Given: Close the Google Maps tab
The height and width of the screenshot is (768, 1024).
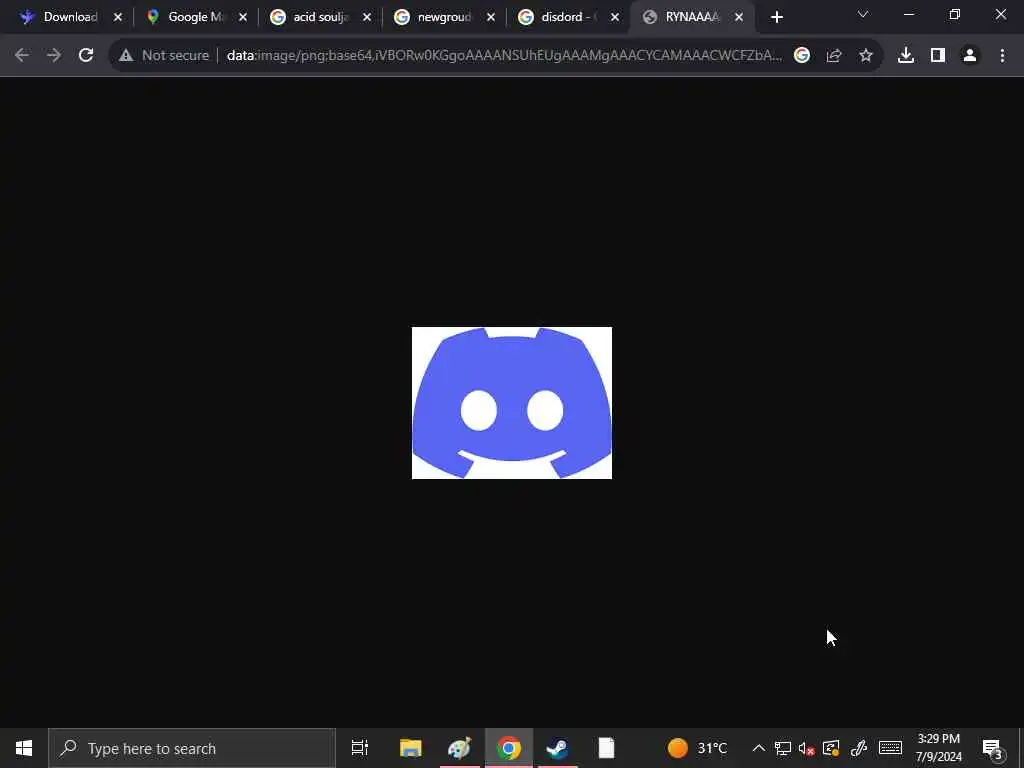Looking at the screenshot, I should pyautogui.click(x=242, y=17).
